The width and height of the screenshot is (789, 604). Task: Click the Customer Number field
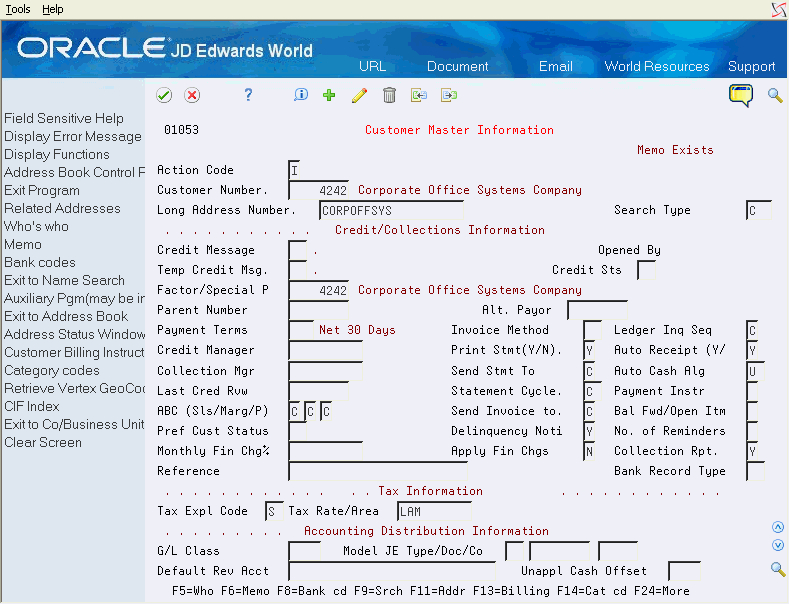(x=319, y=190)
